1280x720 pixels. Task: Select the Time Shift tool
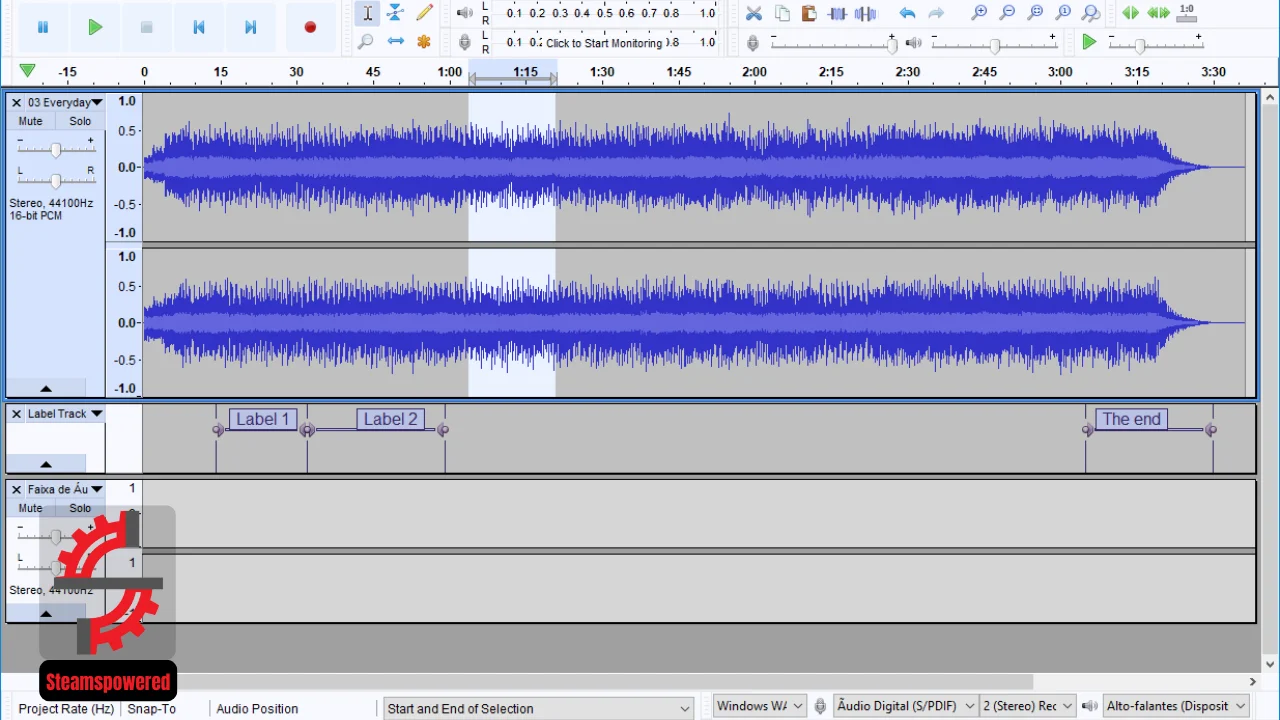[396, 41]
